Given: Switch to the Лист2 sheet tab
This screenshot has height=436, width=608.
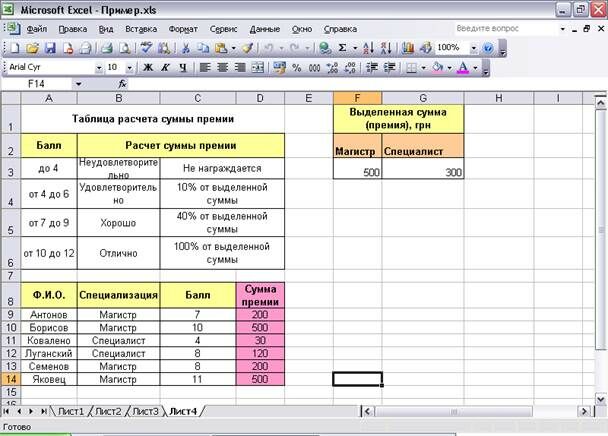Looking at the screenshot, I should [108, 411].
